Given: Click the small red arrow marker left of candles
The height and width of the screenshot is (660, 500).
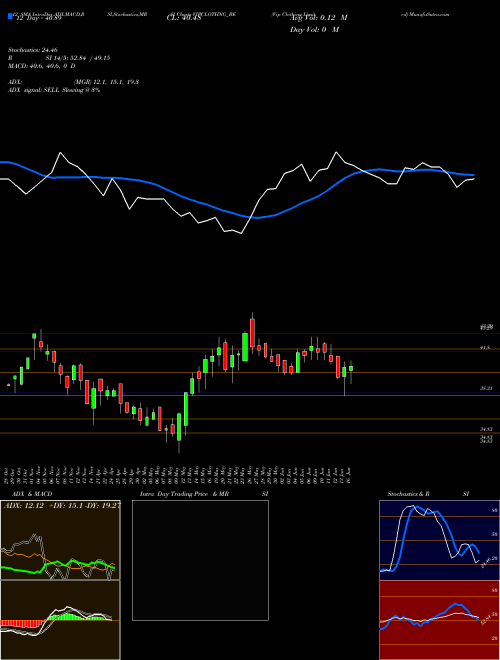Looking at the screenshot, I should [8, 385].
